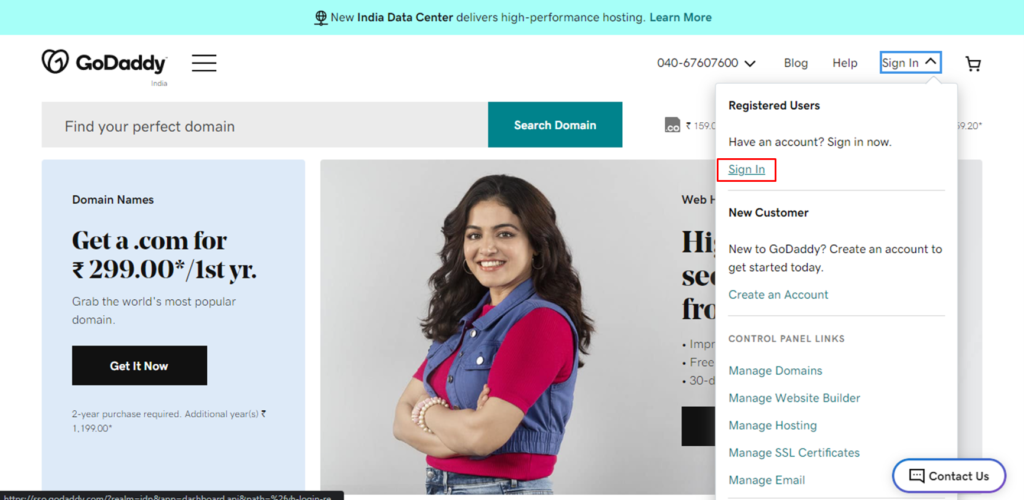Follow the Learn More banner link

click(680, 18)
